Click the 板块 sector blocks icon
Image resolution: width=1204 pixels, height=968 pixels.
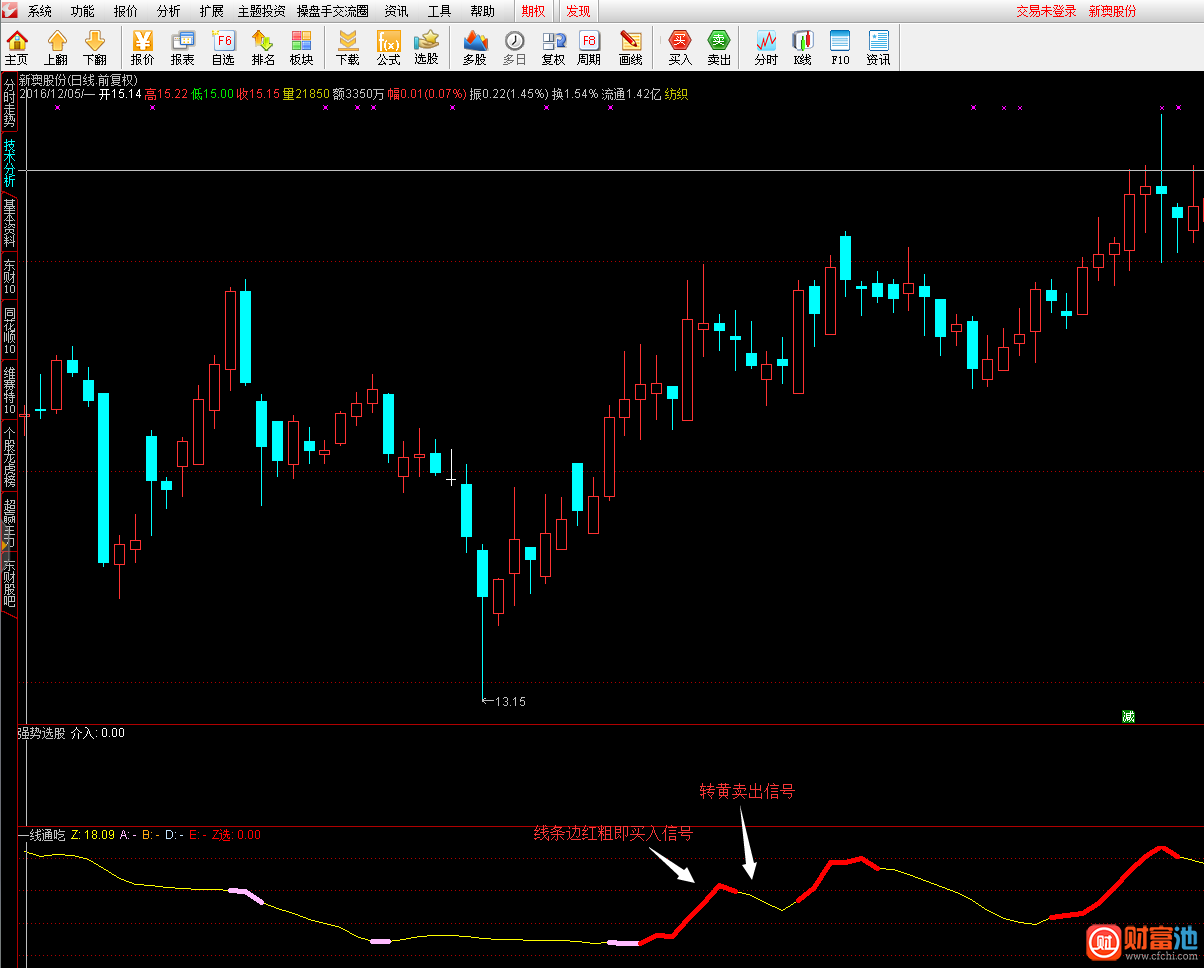pyautogui.click(x=301, y=47)
